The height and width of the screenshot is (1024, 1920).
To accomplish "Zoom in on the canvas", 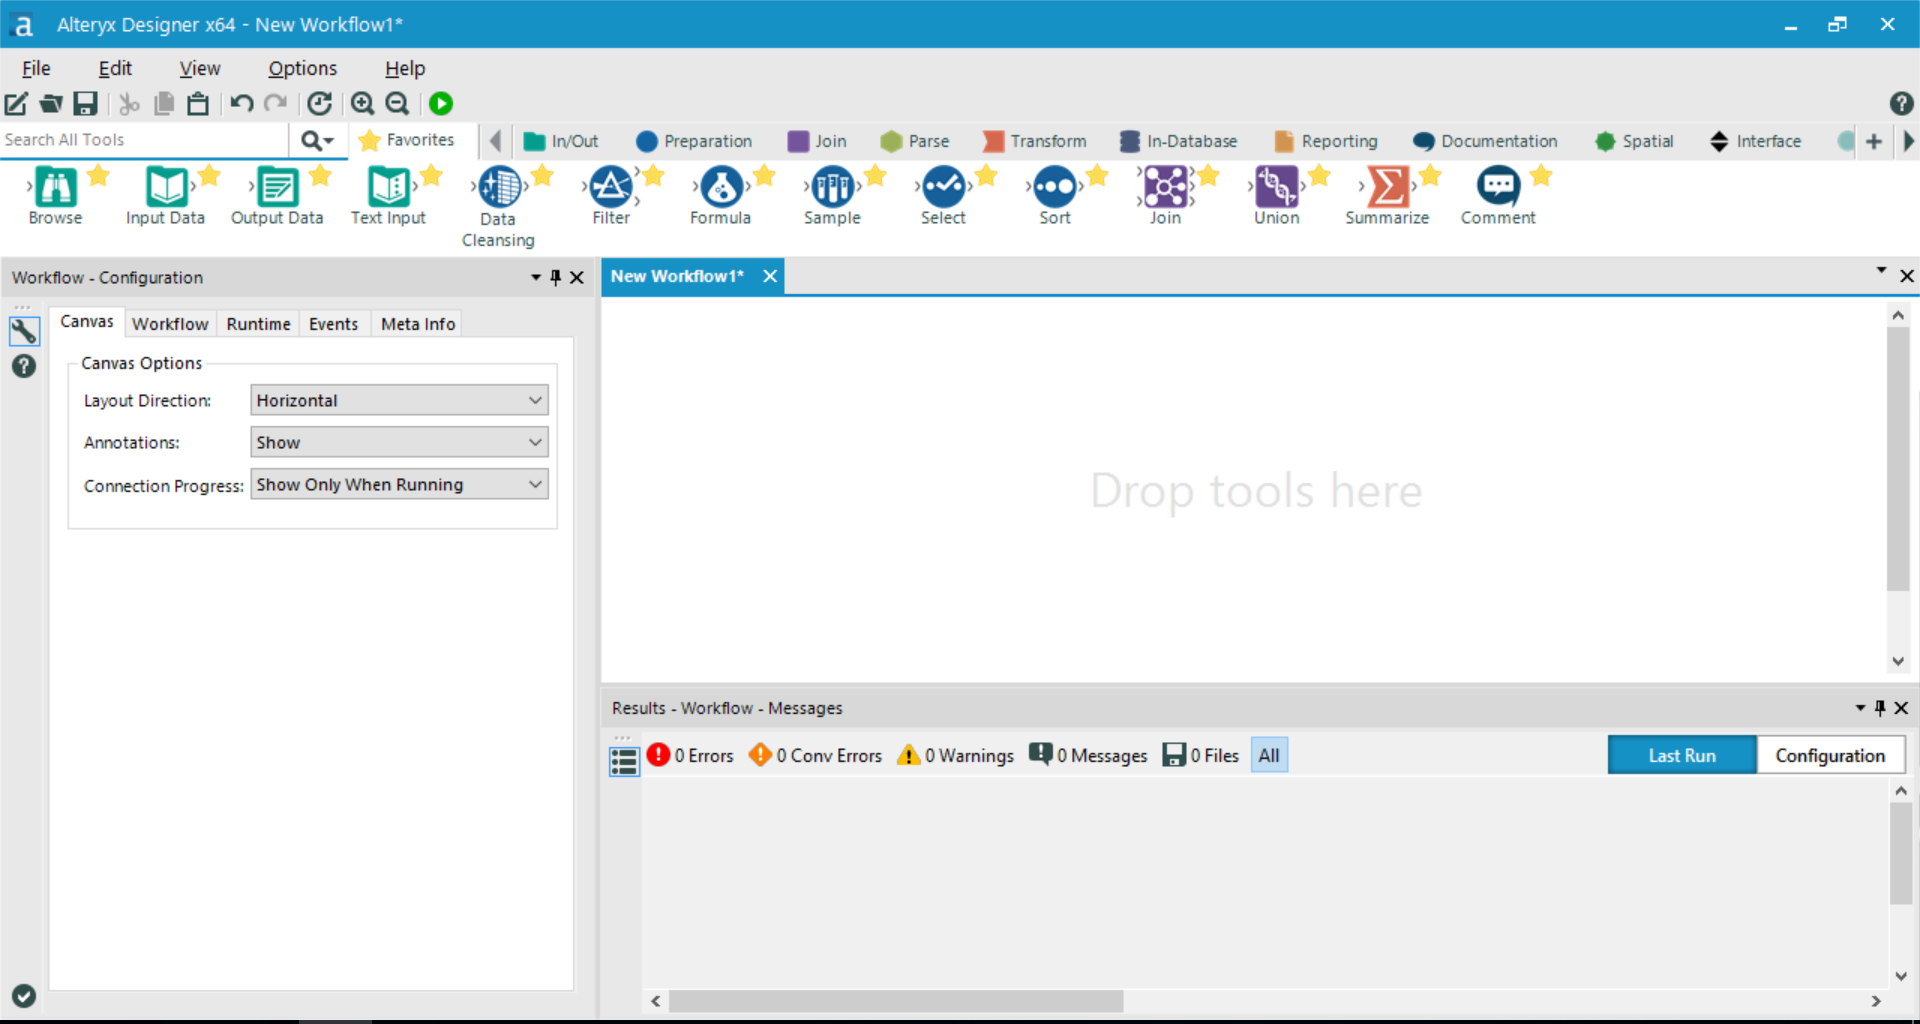I will [x=363, y=103].
